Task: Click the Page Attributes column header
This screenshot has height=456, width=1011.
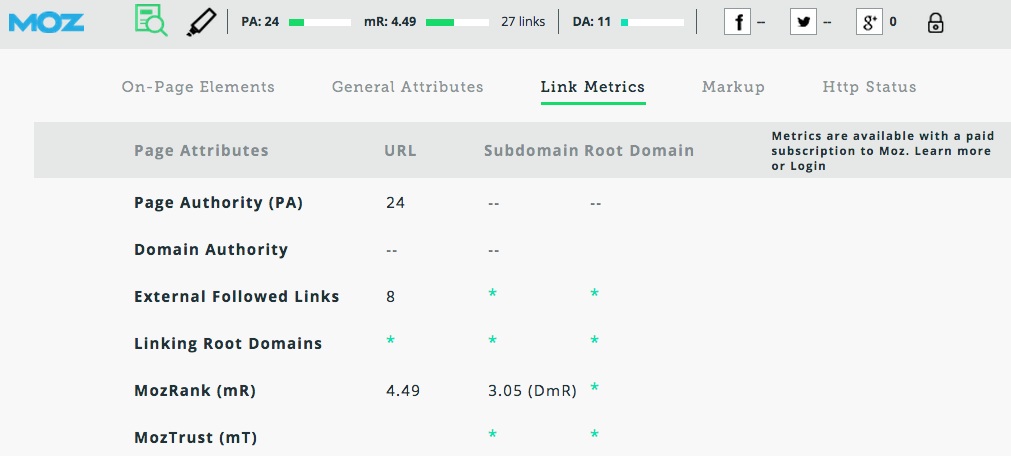Action: pos(201,151)
